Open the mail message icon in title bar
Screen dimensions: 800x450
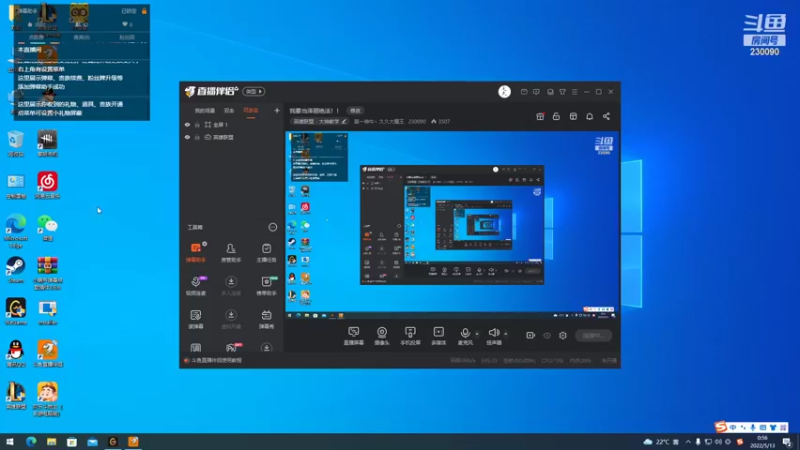point(524,92)
